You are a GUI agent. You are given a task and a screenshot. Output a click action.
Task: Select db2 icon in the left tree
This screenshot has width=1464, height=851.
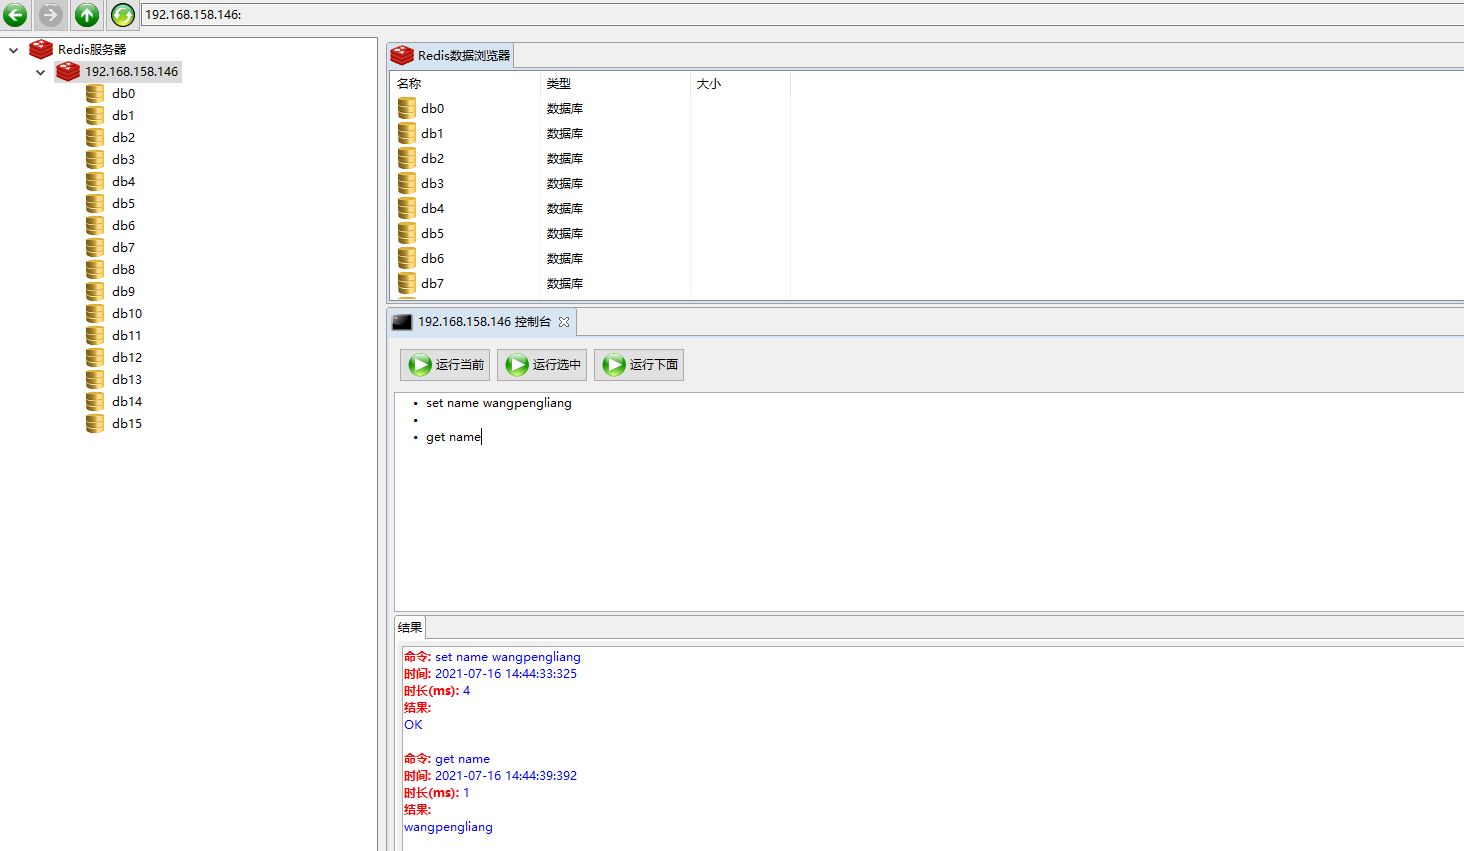[x=95, y=138]
